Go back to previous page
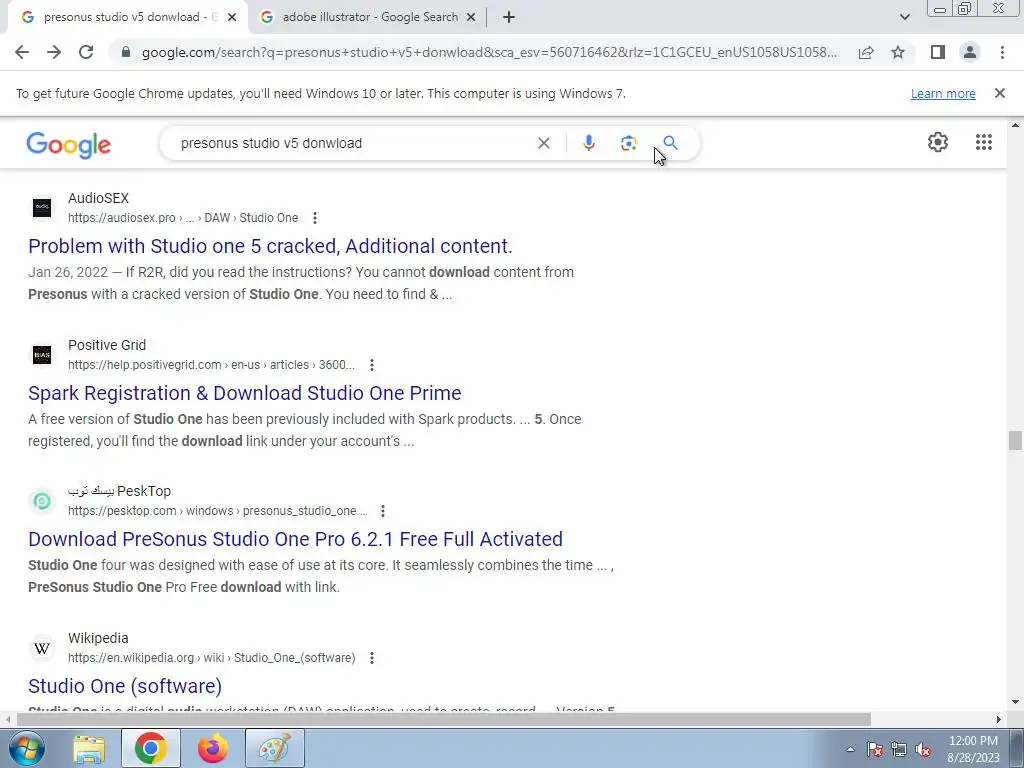1024x768 pixels. point(22,52)
